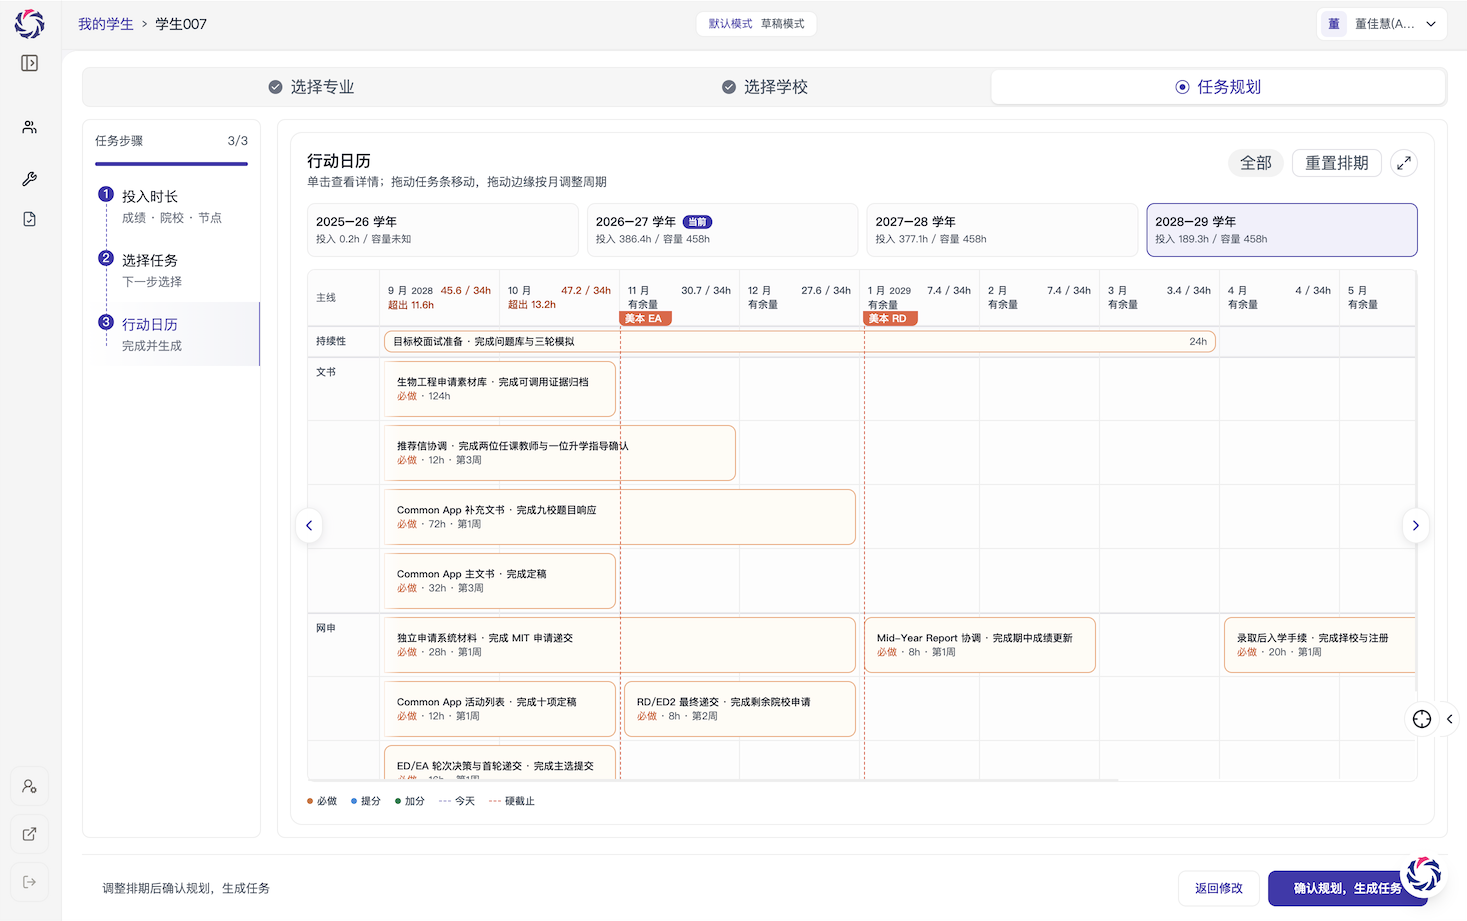Open the document check icon in sidebar
1467x921 pixels.
[x=30, y=219]
